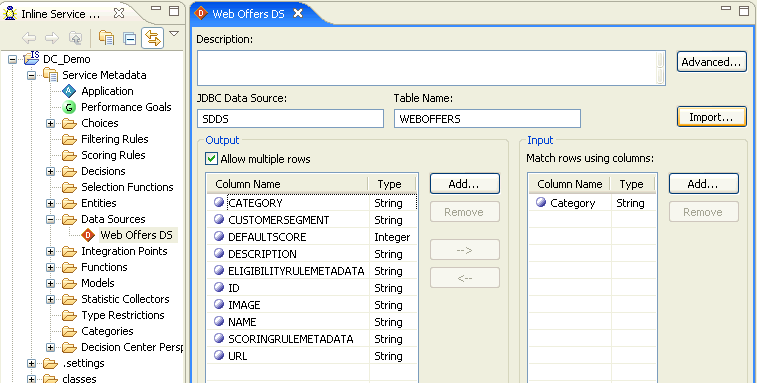
Task: Open the Performance Goals icon
Action: click(x=69, y=107)
